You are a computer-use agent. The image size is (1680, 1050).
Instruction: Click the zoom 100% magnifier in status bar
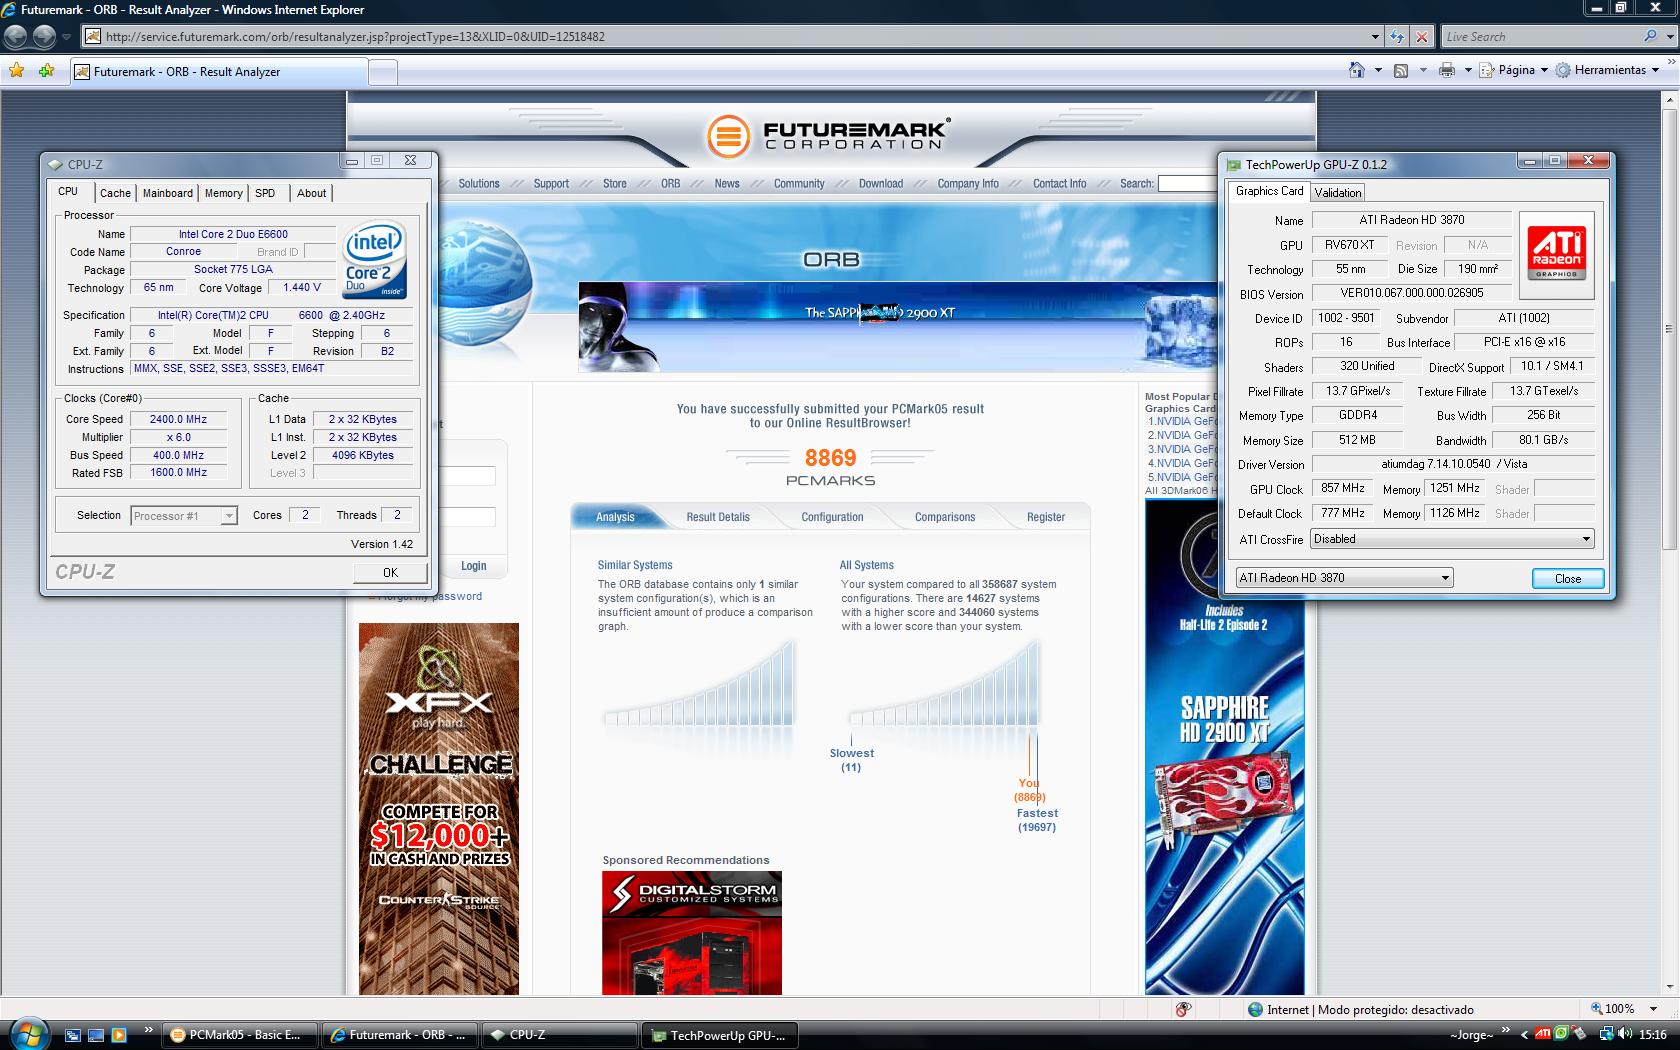(1596, 1009)
